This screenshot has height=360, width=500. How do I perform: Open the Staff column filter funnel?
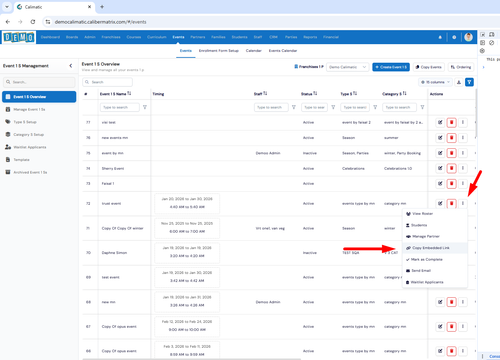(x=294, y=107)
